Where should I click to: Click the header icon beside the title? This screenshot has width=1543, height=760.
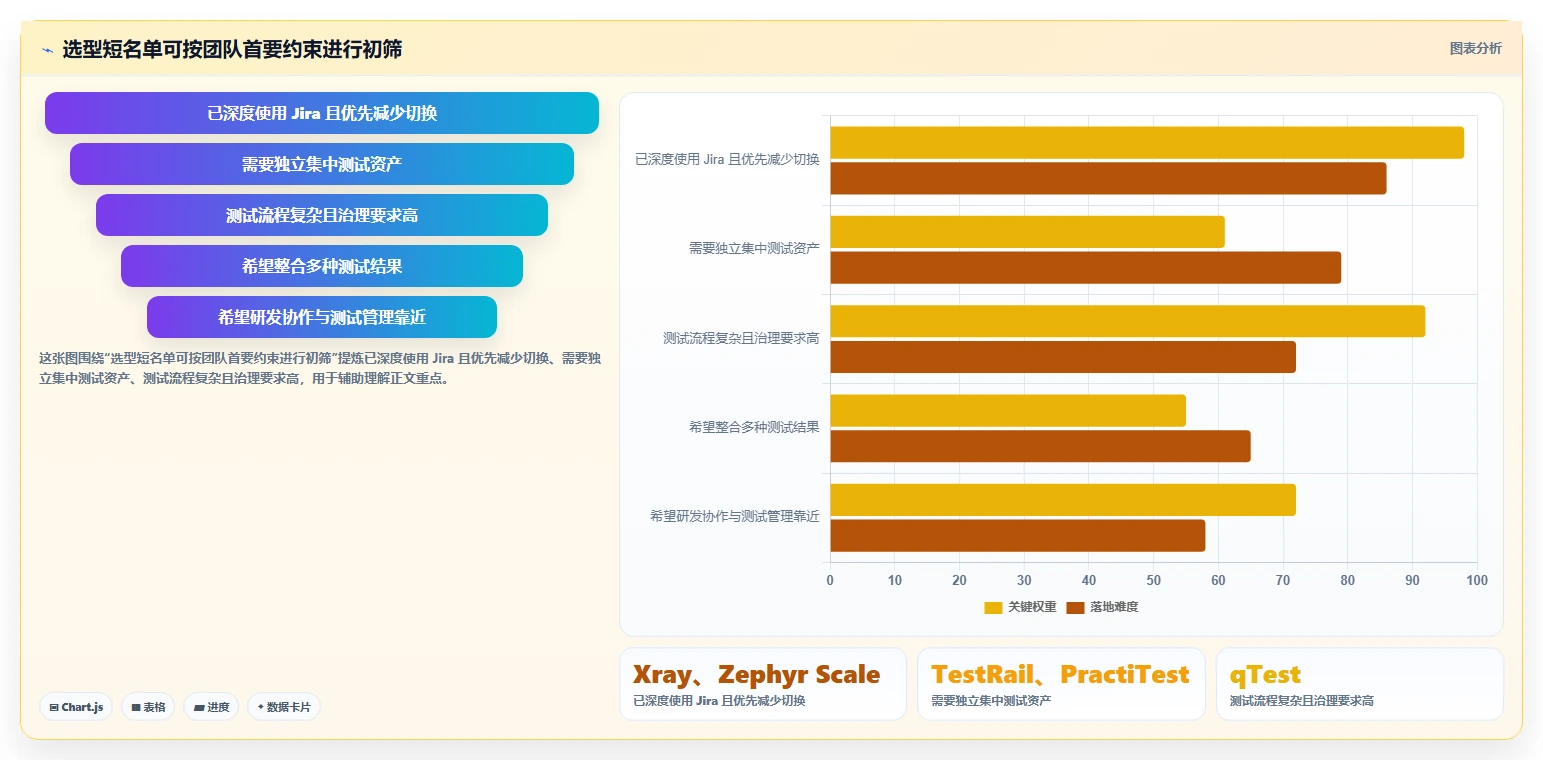click(x=47, y=49)
